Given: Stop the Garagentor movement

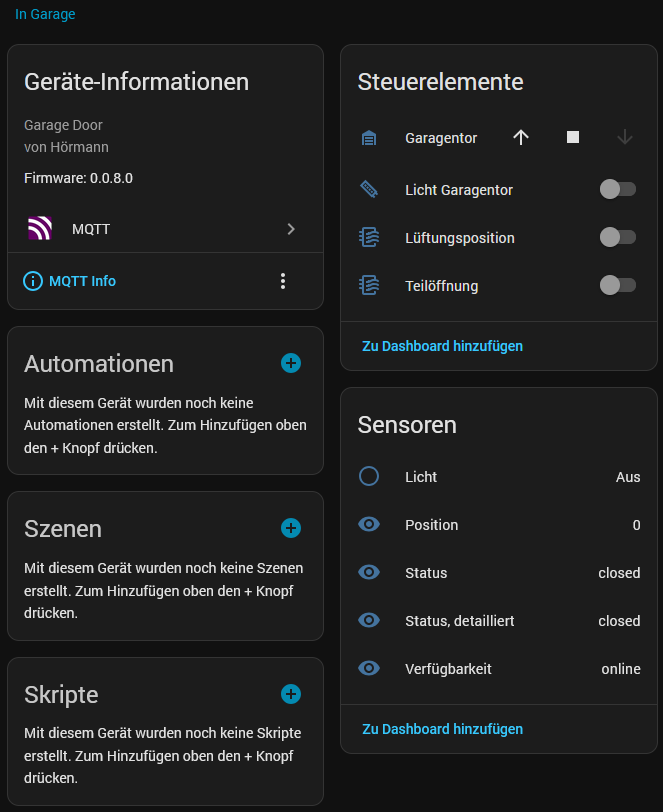Looking at the screenshot, I should point(573,138).
